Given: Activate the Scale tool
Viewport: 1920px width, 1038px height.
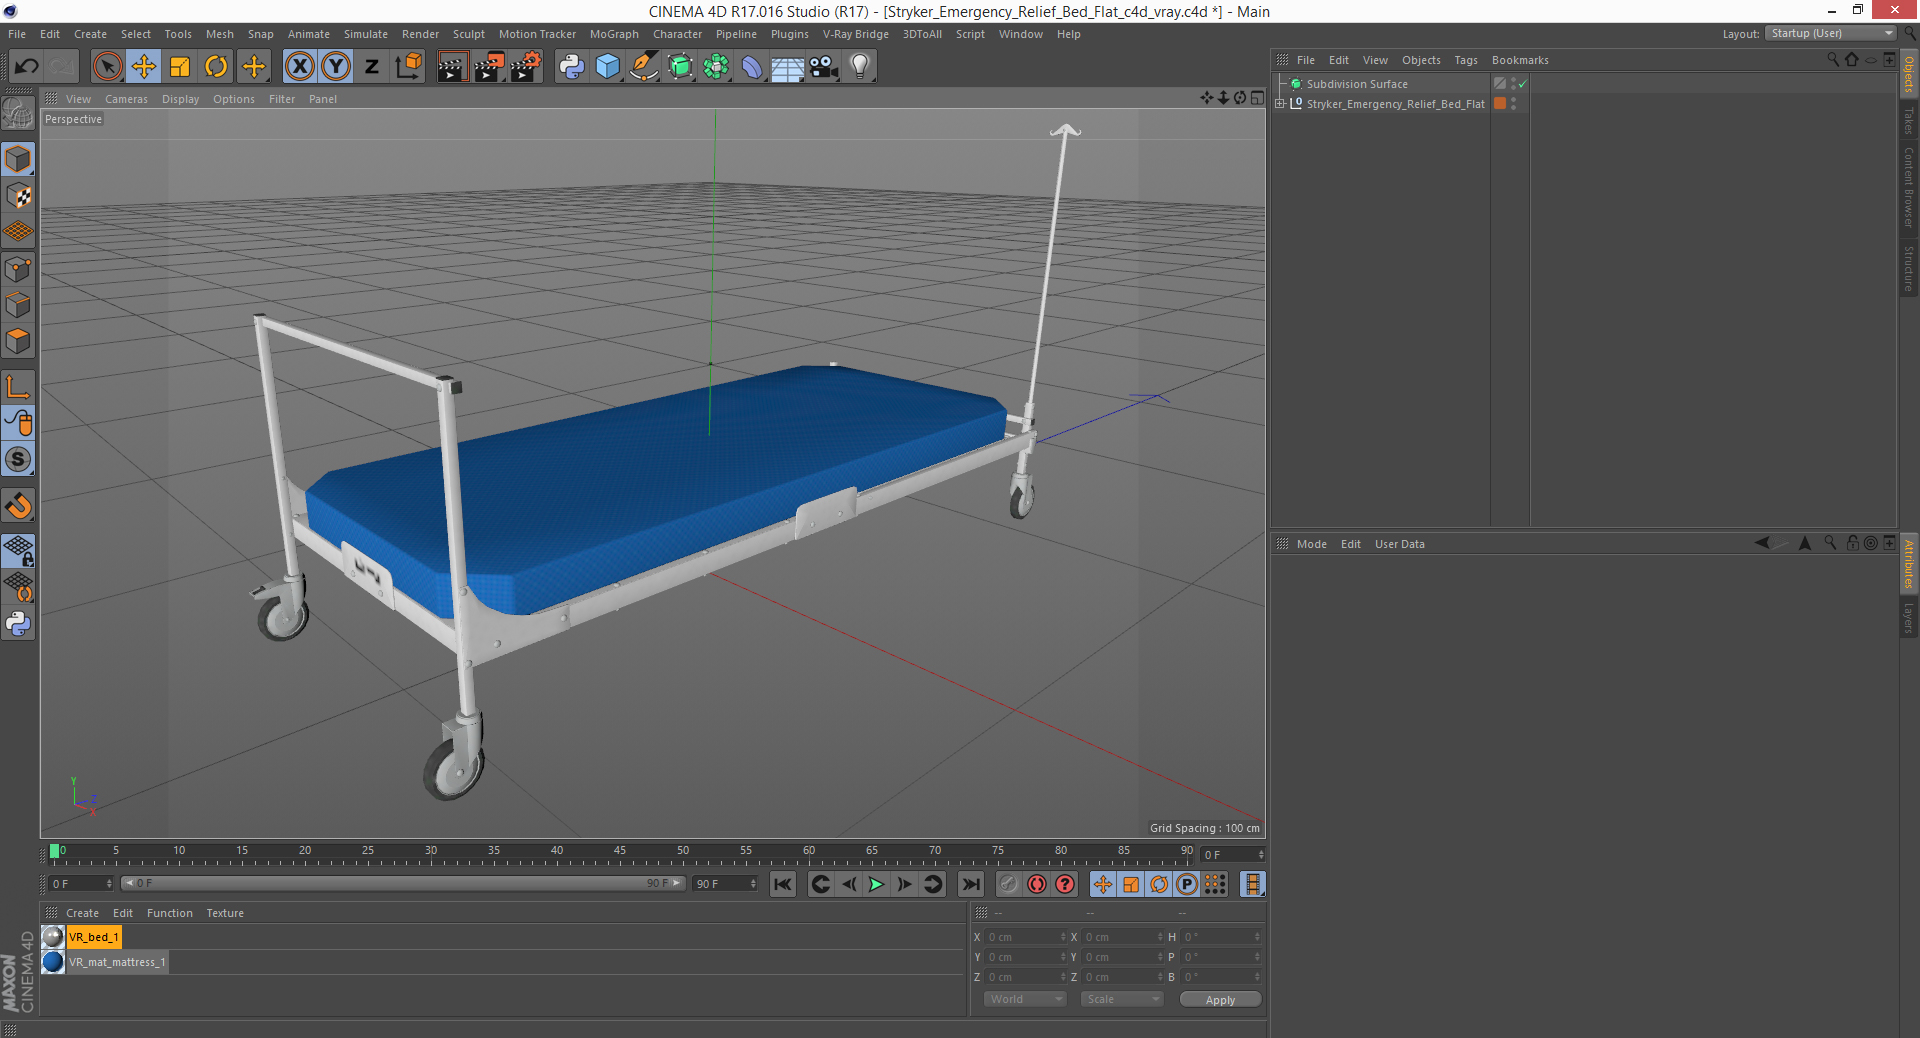Looking at the screenshot, I should [x=180, y=67].
